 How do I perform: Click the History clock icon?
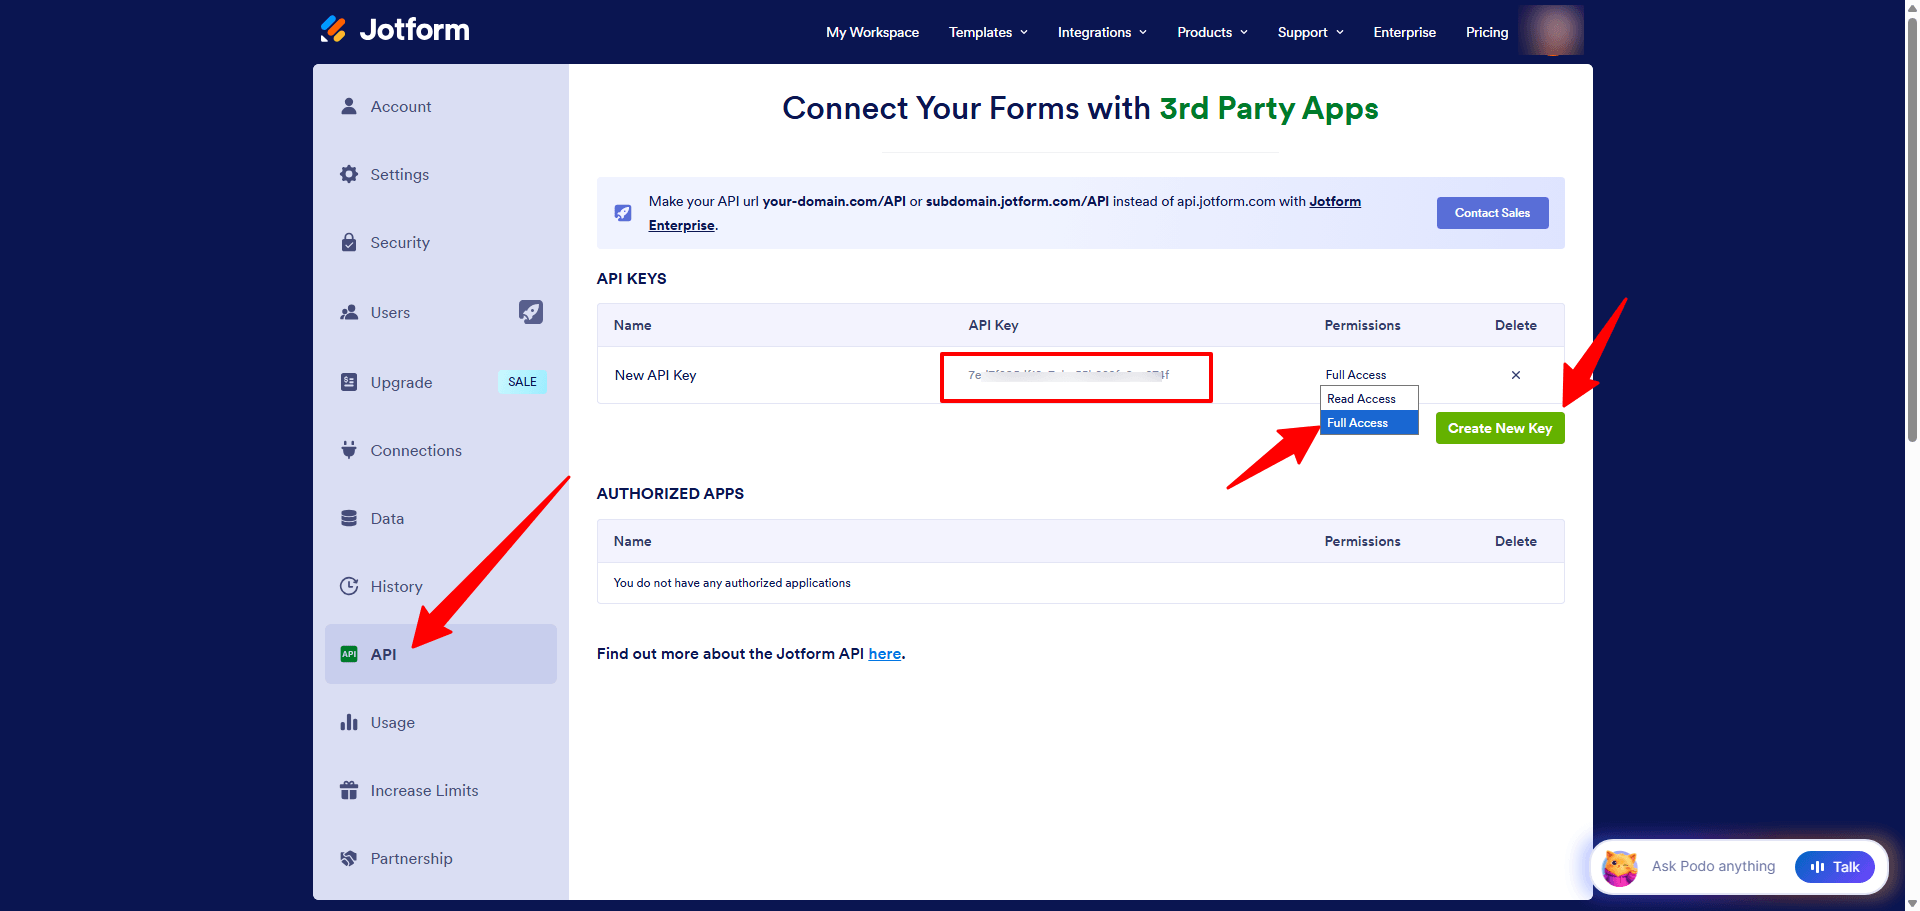click(x=349, y=586)
